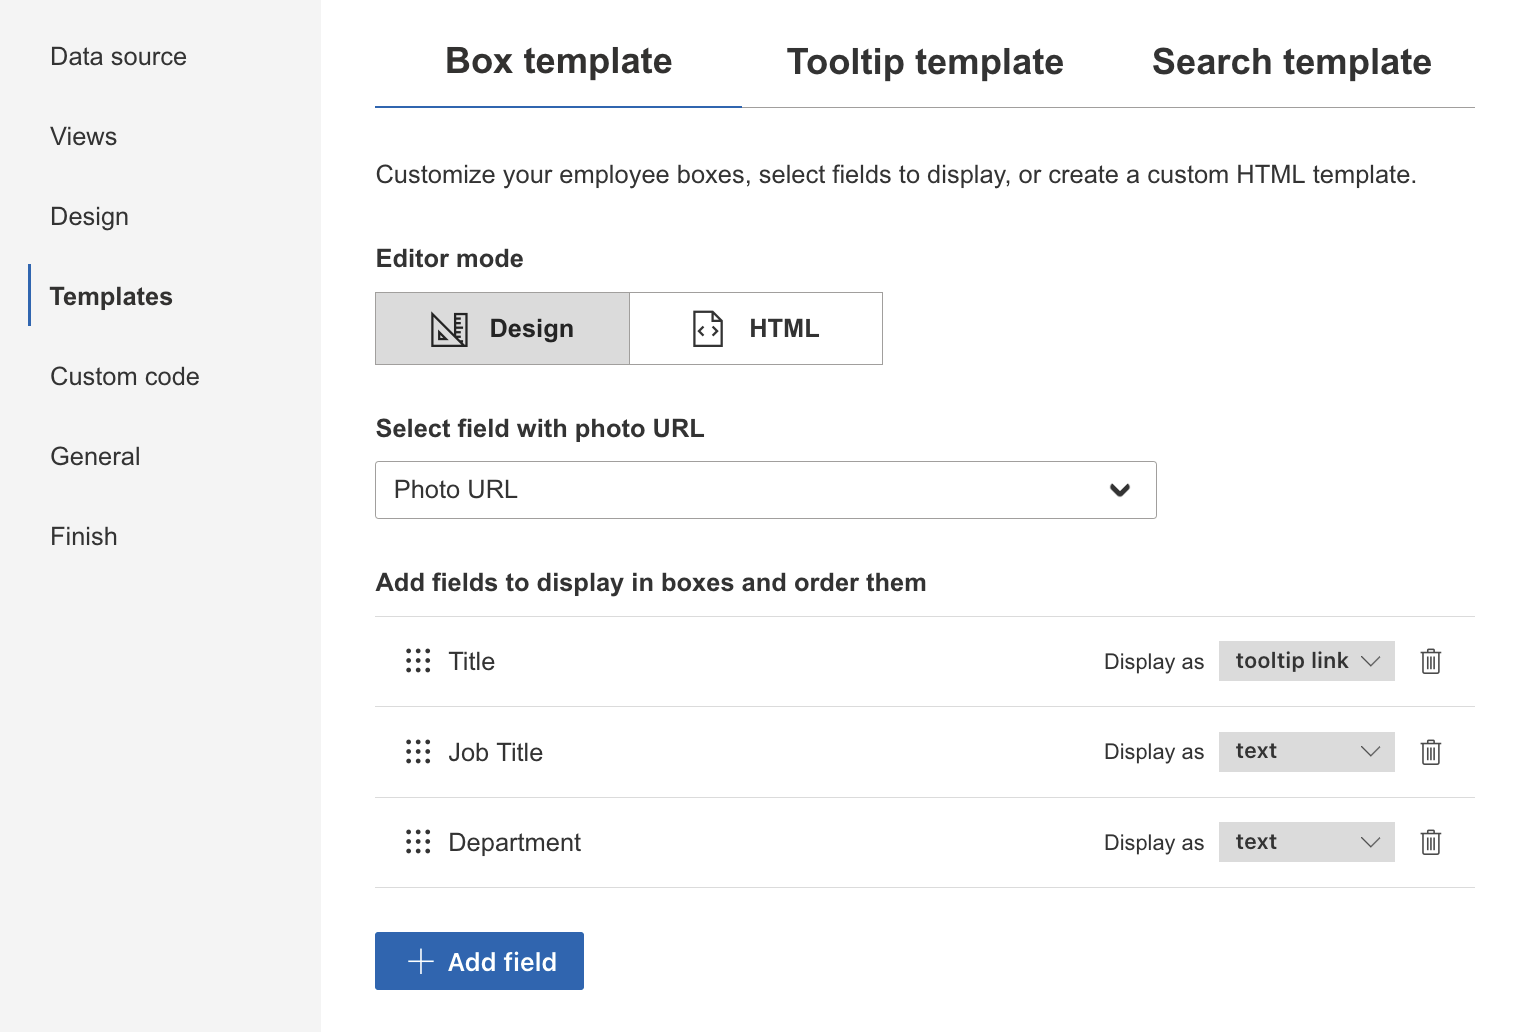Expand Title's tooltip link display dropdown
The height and width of the screenshot is (1032, 1516).
tap(1306, 661)
